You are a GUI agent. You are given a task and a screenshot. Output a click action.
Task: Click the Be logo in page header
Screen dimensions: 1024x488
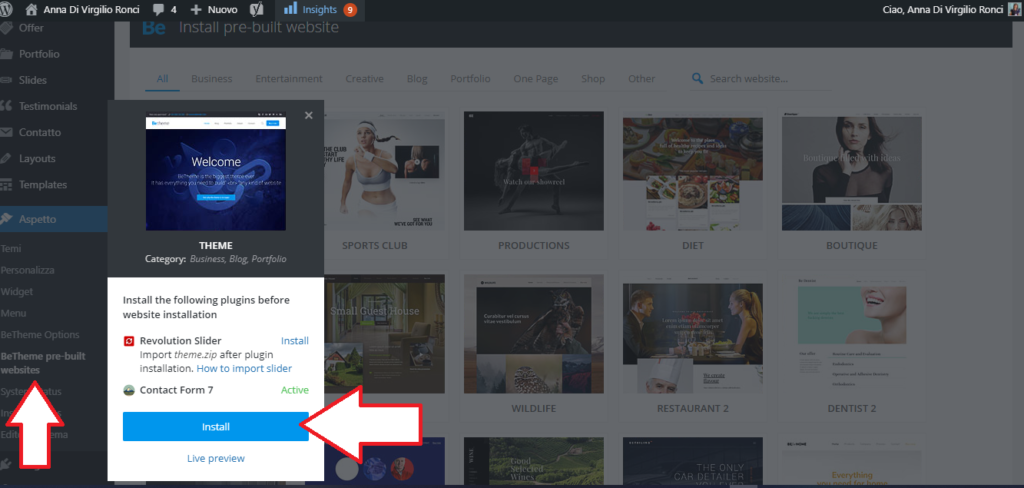point(153,28)
